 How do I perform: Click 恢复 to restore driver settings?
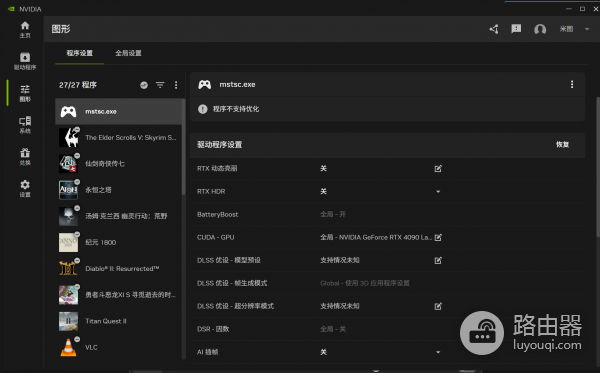pos(562,145)
